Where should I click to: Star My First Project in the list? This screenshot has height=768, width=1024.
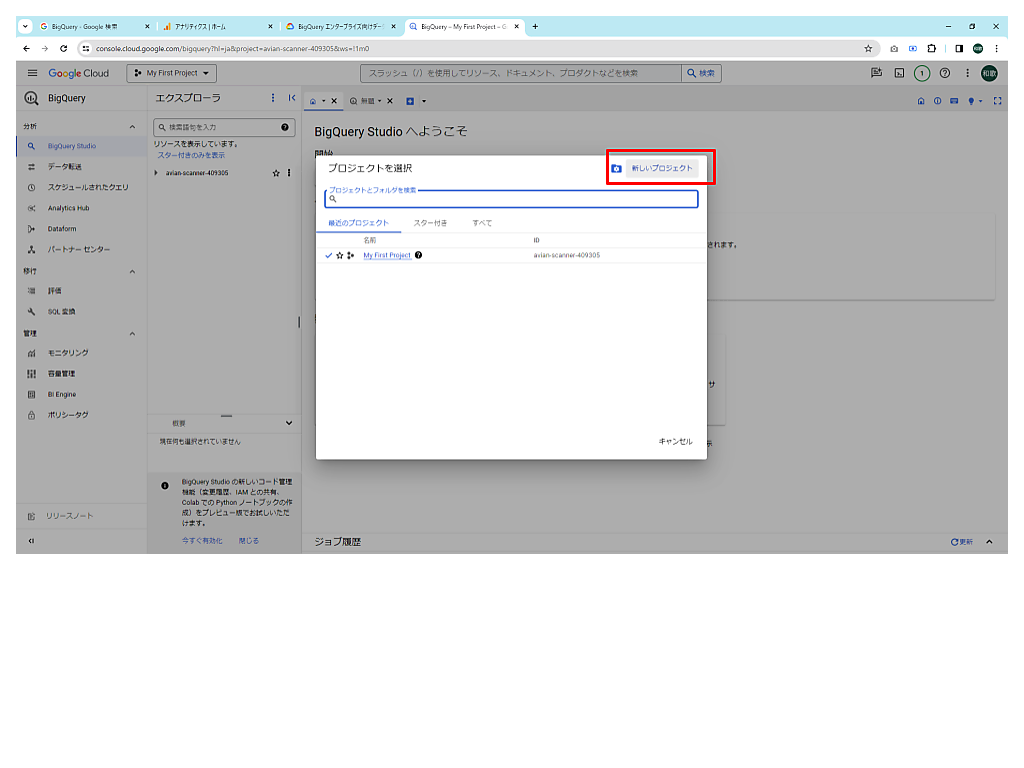(x=339, y=256)
